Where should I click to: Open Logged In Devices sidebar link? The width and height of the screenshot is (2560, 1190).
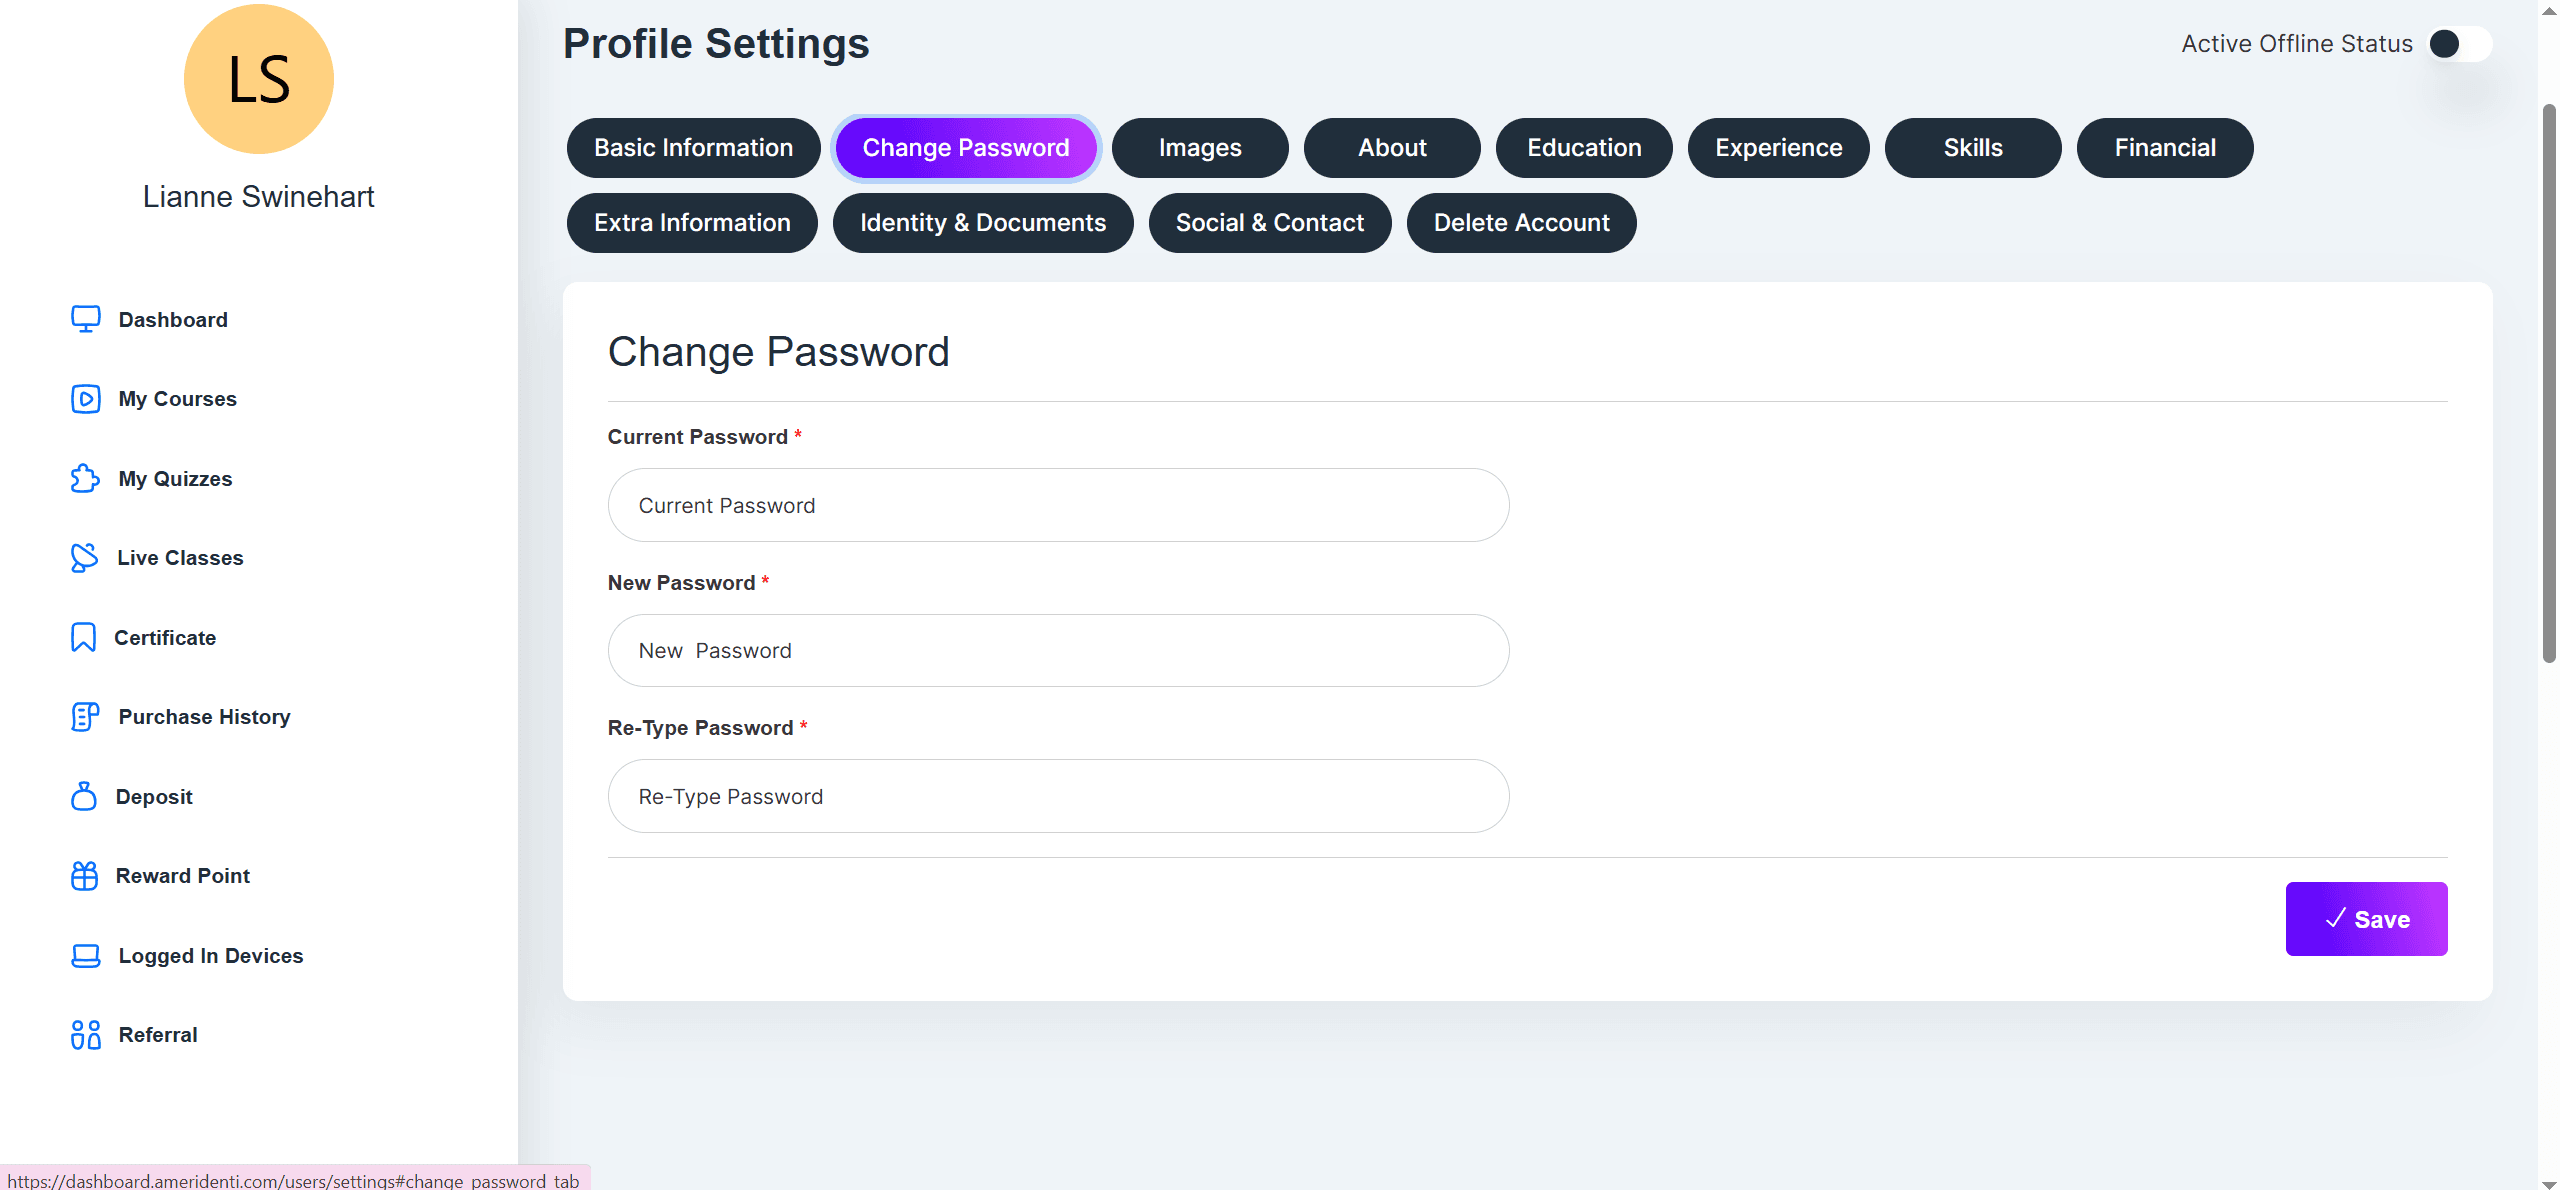coord(211,956)
